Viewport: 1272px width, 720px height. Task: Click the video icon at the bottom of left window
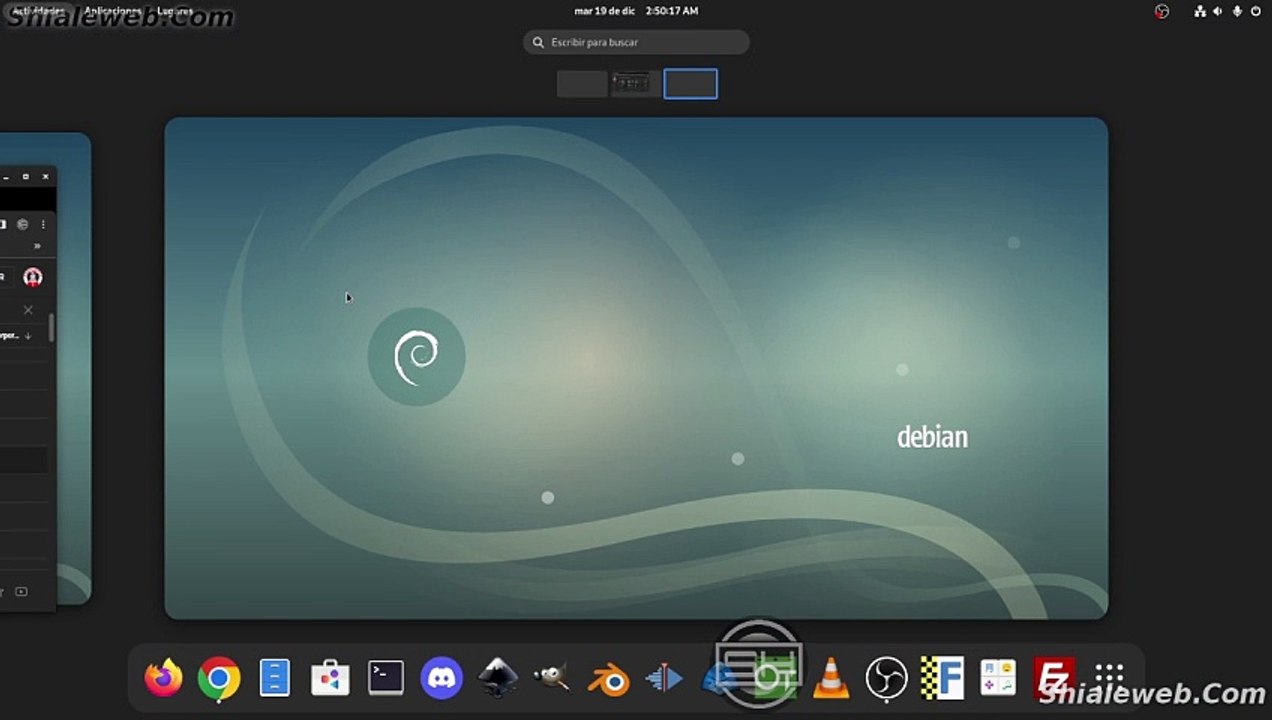click(x=22, y=592)
